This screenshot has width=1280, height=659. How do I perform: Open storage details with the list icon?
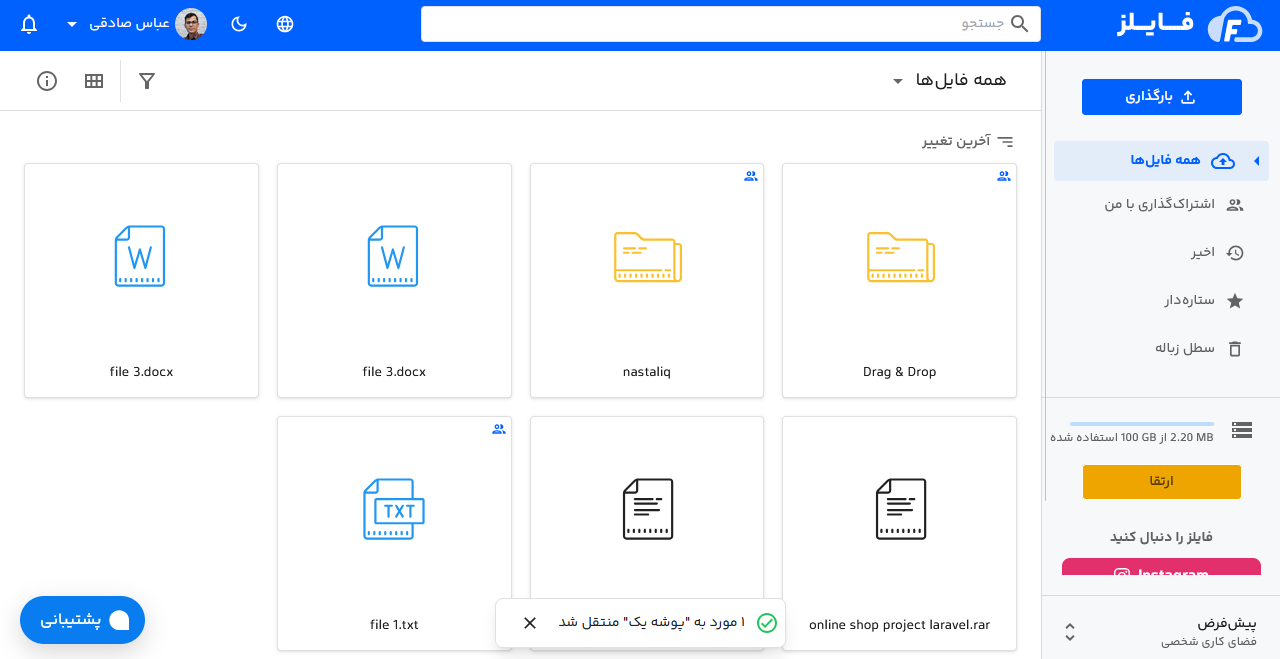(x=1241, y=430)
